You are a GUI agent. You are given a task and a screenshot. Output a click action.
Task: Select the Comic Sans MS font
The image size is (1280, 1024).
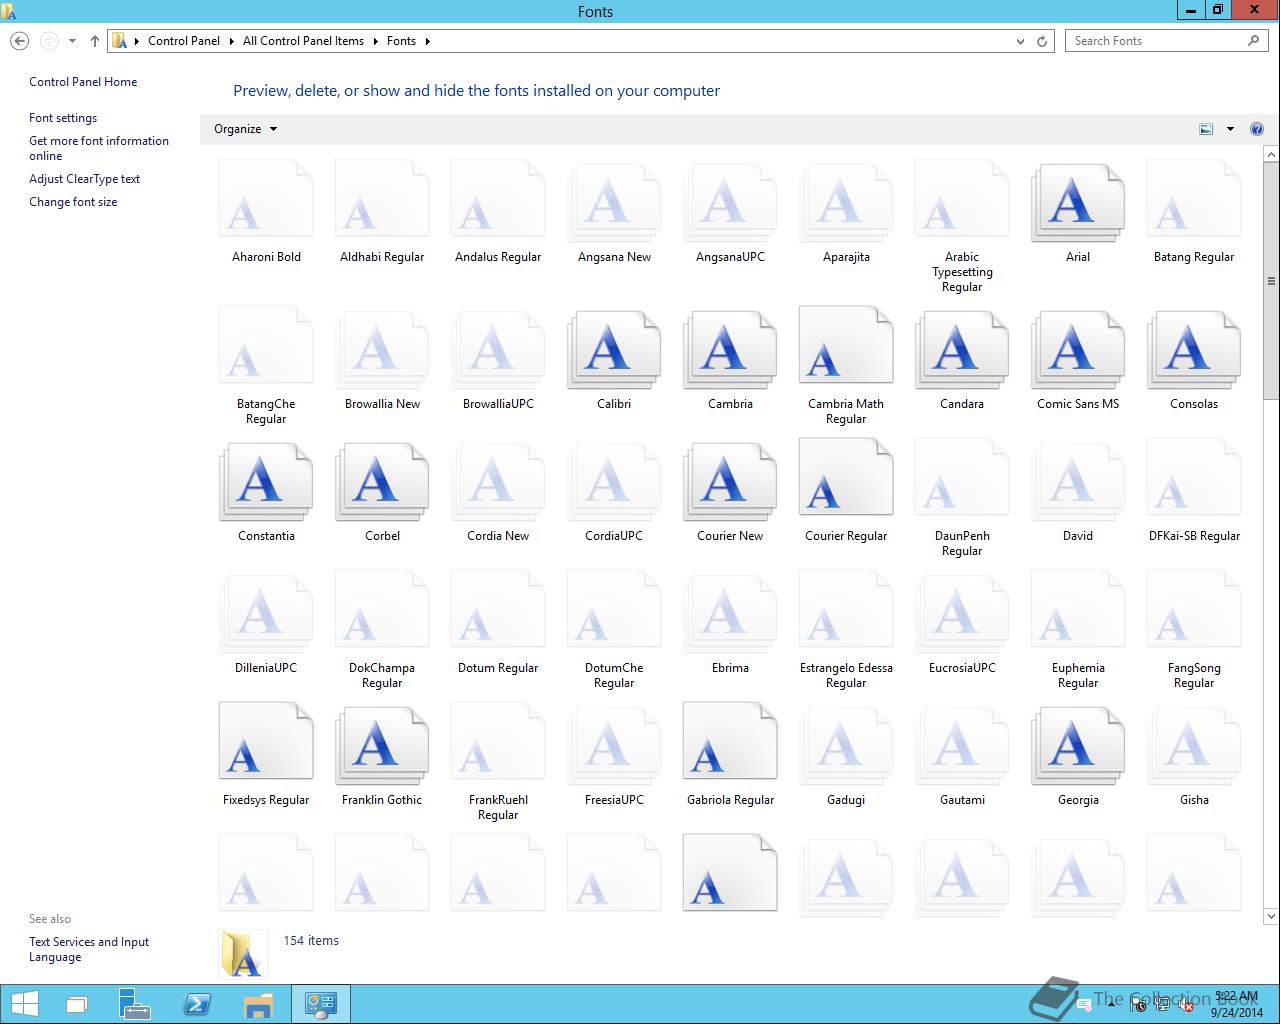pos(1078,351)
